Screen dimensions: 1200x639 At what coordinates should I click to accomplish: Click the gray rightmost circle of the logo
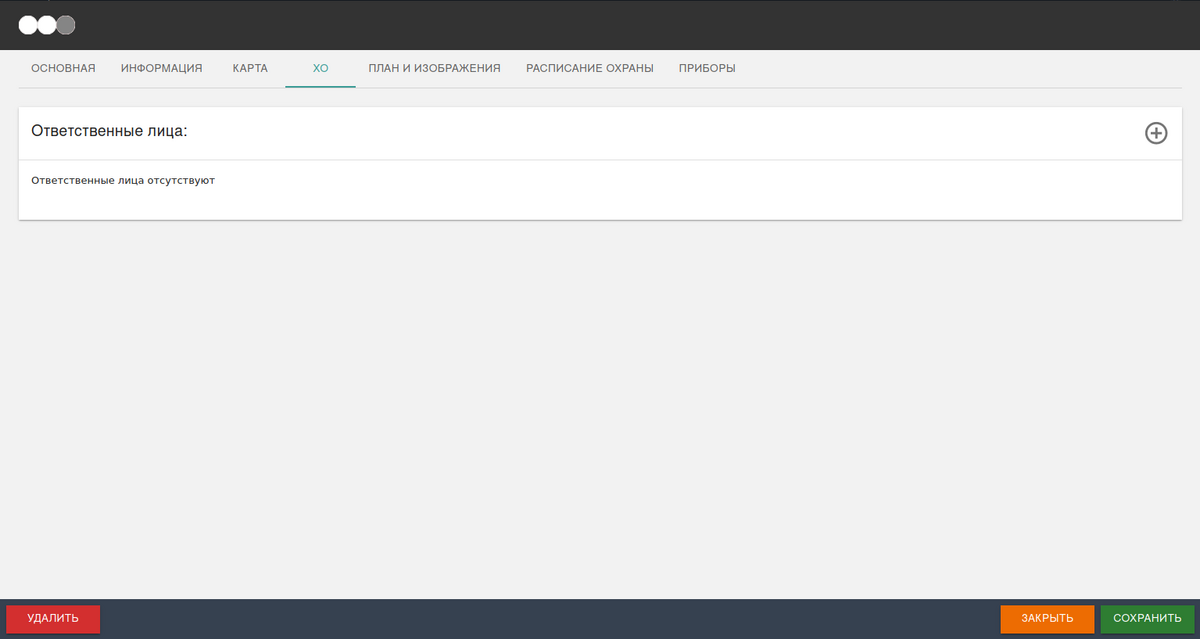66,25
